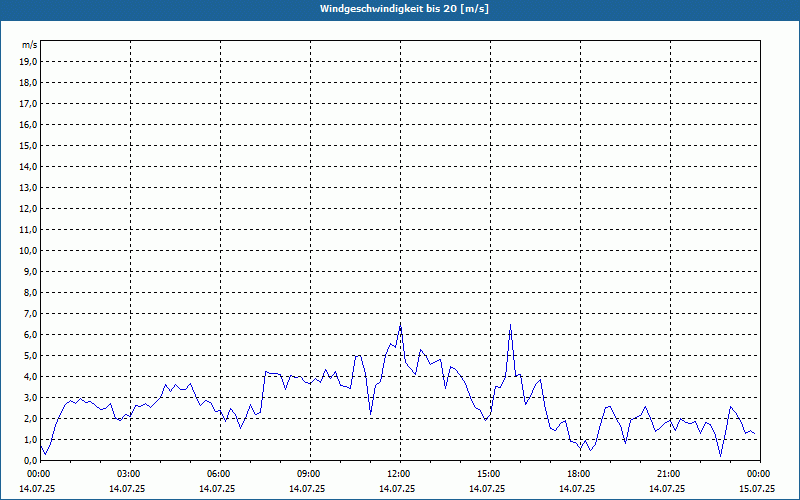Click the "m/s" unit label on the axis
The image size is (800, 500).
30,45
